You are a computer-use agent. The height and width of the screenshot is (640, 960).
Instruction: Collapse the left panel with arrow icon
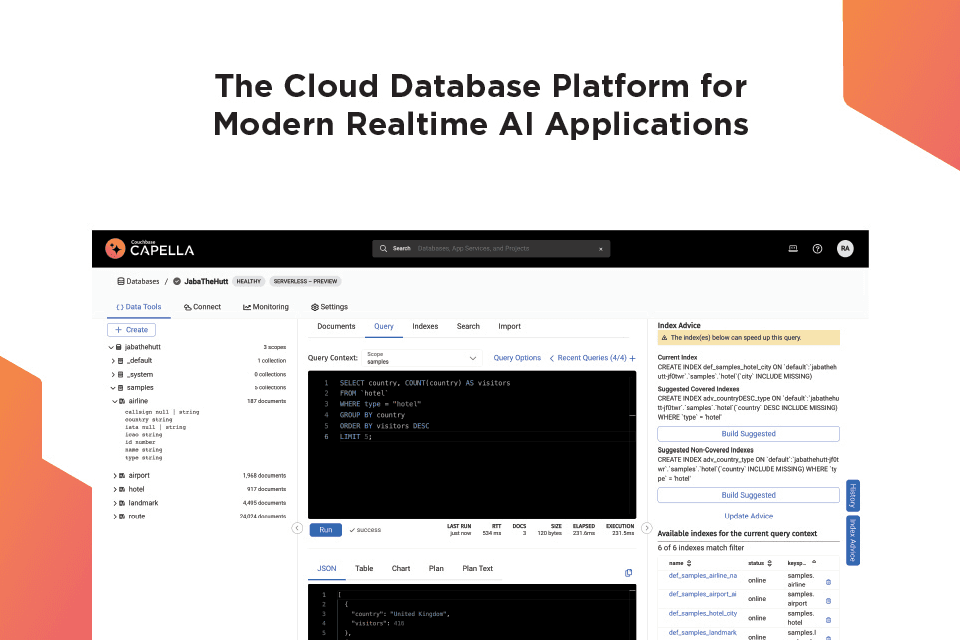tap(297, 528)
